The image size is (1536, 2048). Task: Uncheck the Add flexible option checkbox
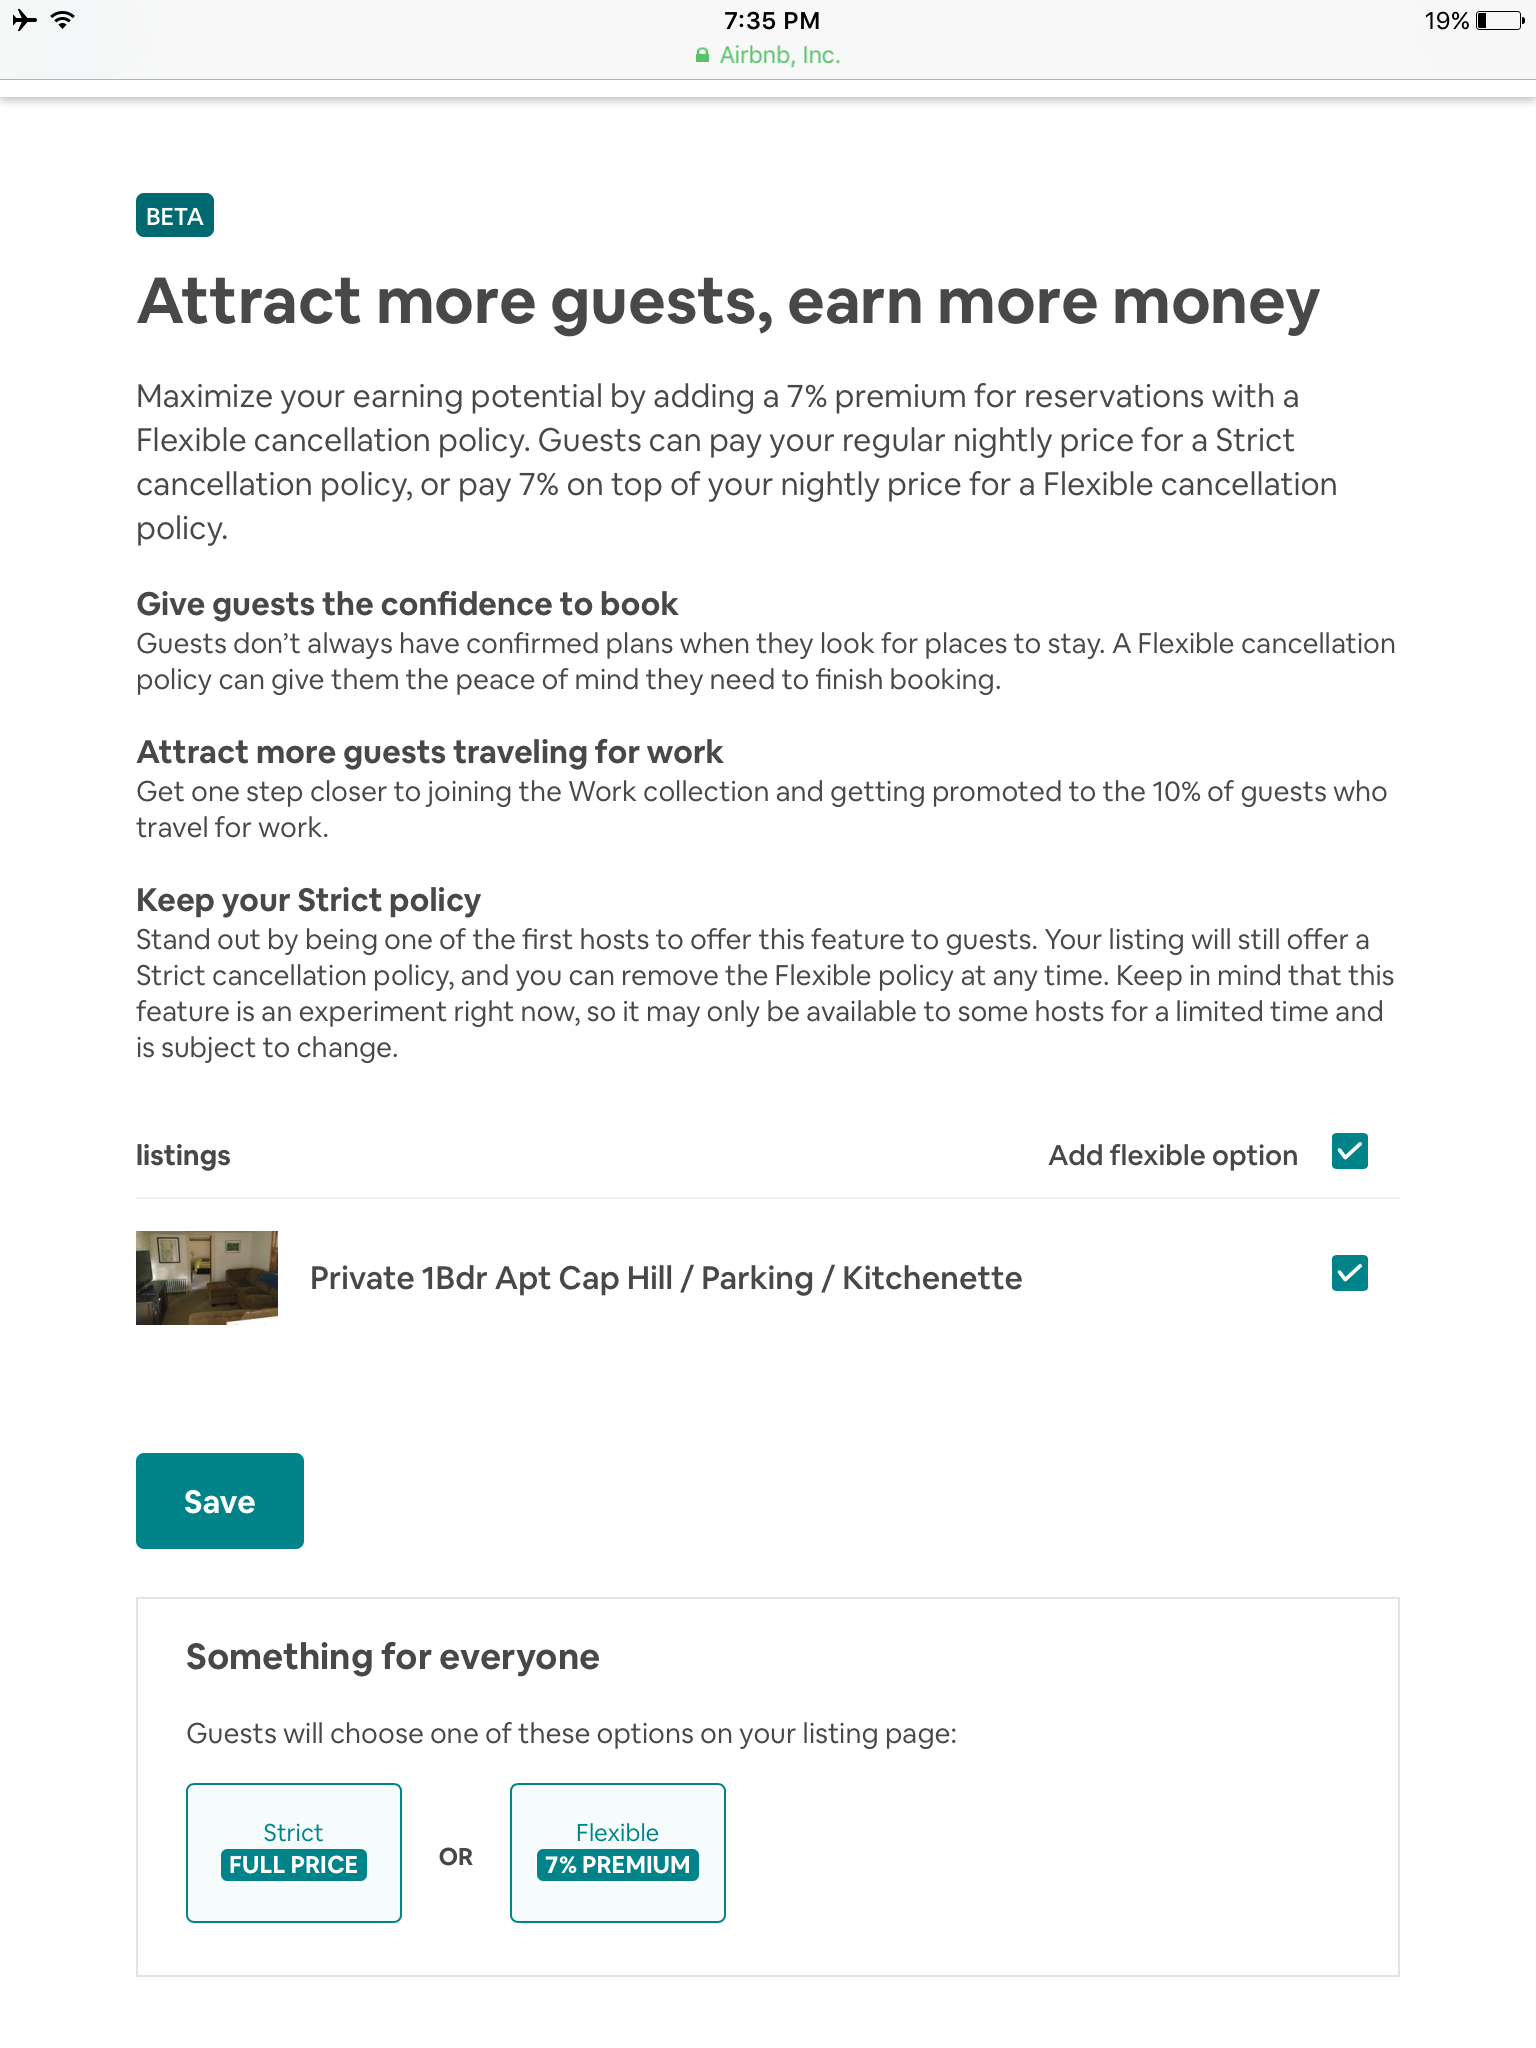tap(1349, 1152)
